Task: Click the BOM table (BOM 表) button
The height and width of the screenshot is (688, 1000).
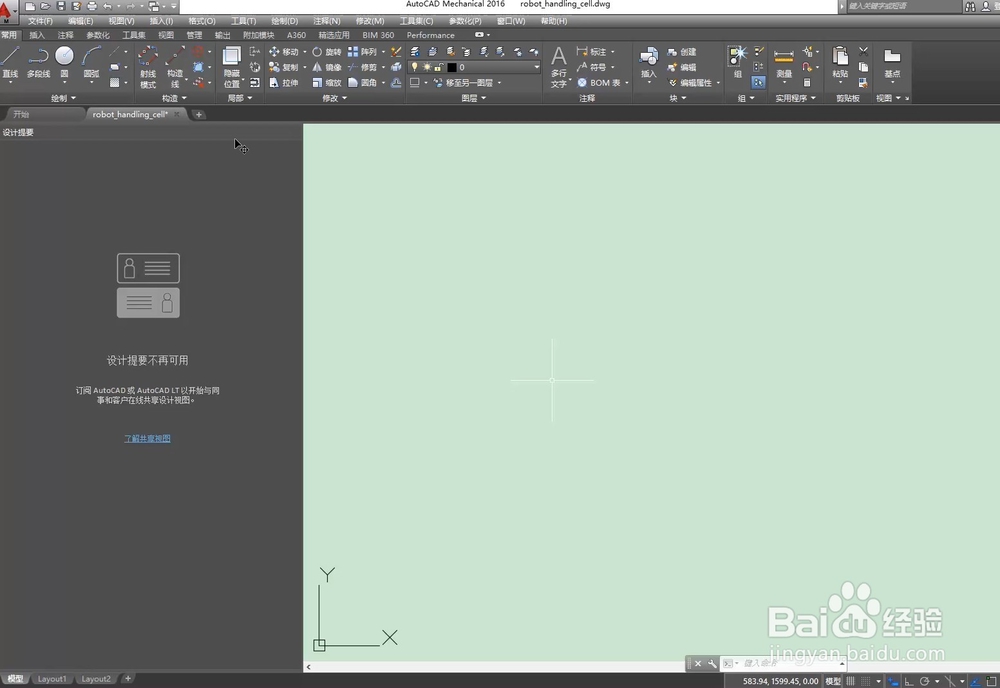Action: 599,83
